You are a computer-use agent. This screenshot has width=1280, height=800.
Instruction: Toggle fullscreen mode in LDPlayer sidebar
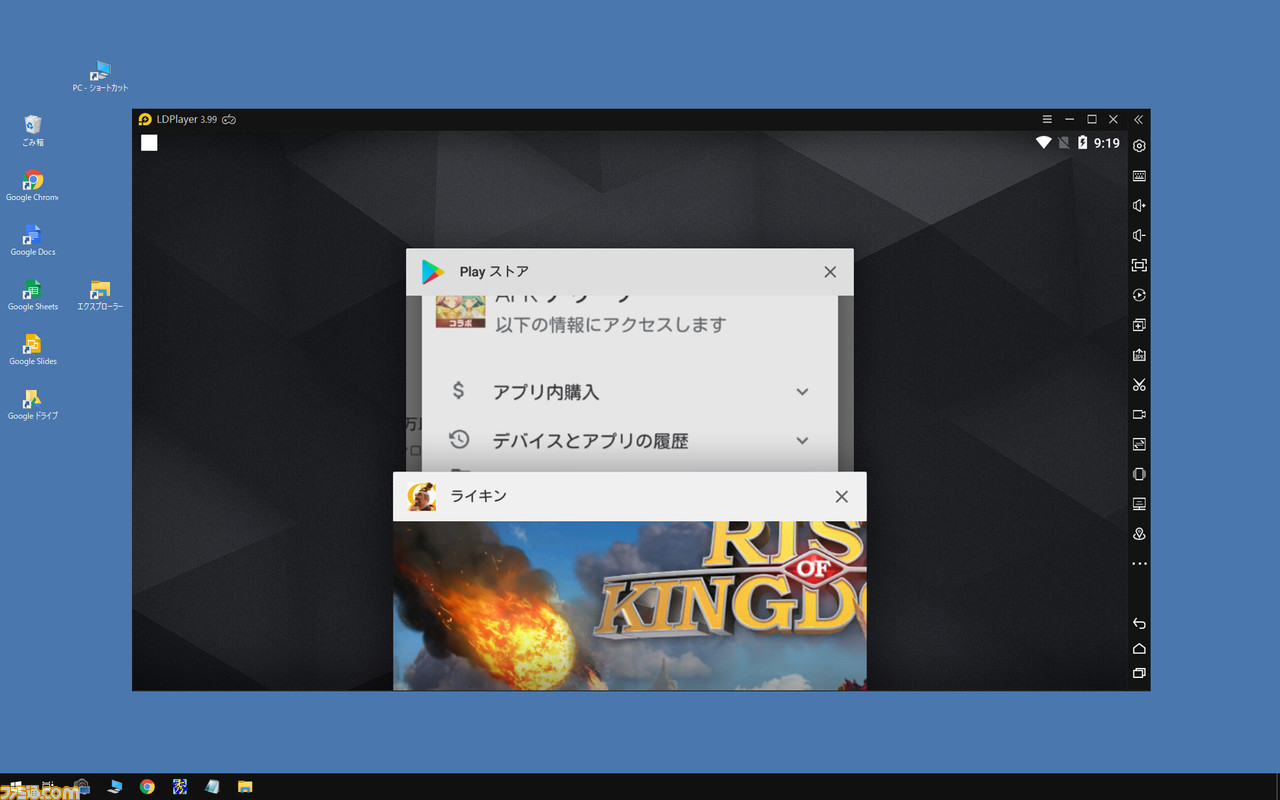click(1139, 265)
